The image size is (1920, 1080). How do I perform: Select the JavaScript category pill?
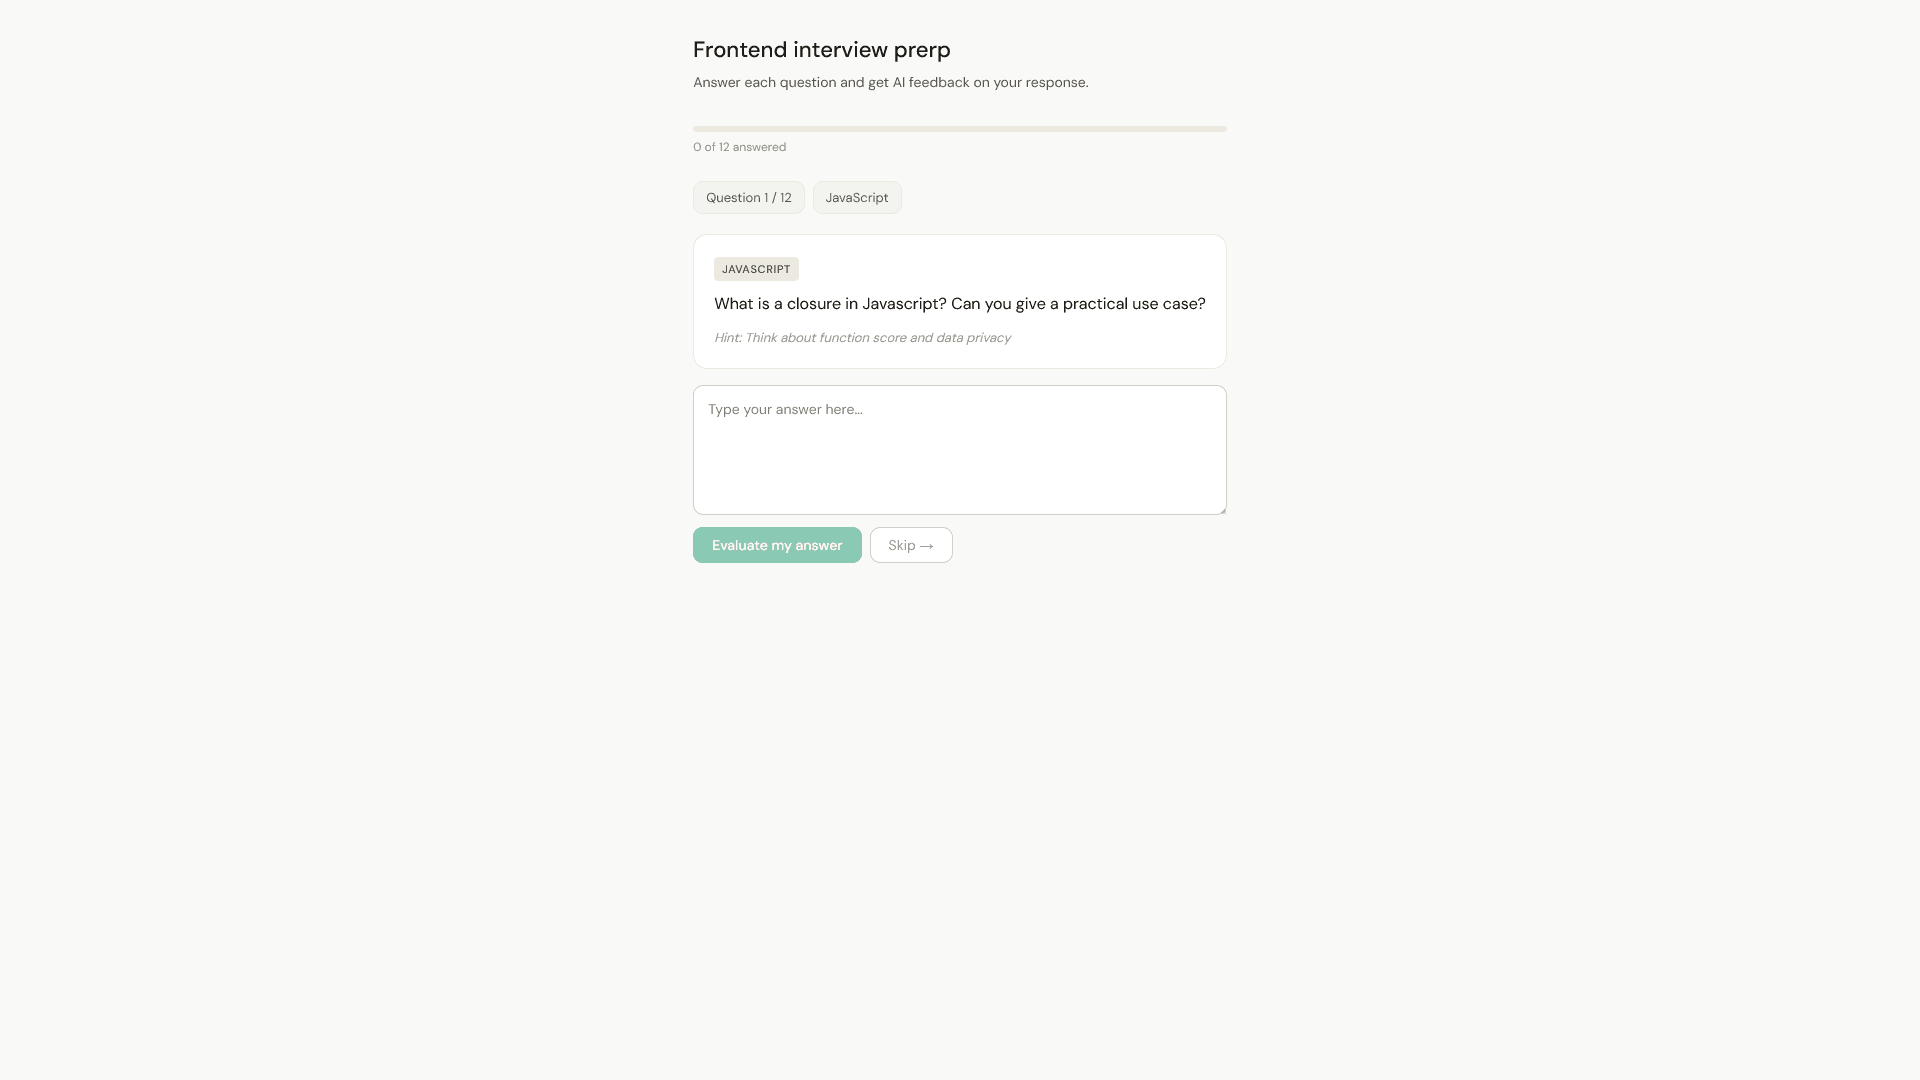pos(857,197)
